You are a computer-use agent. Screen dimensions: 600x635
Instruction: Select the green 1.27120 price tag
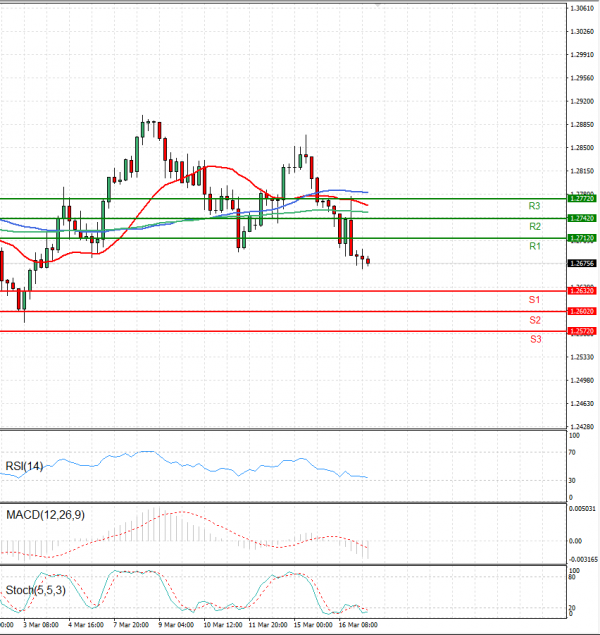[x=582, y=238]
